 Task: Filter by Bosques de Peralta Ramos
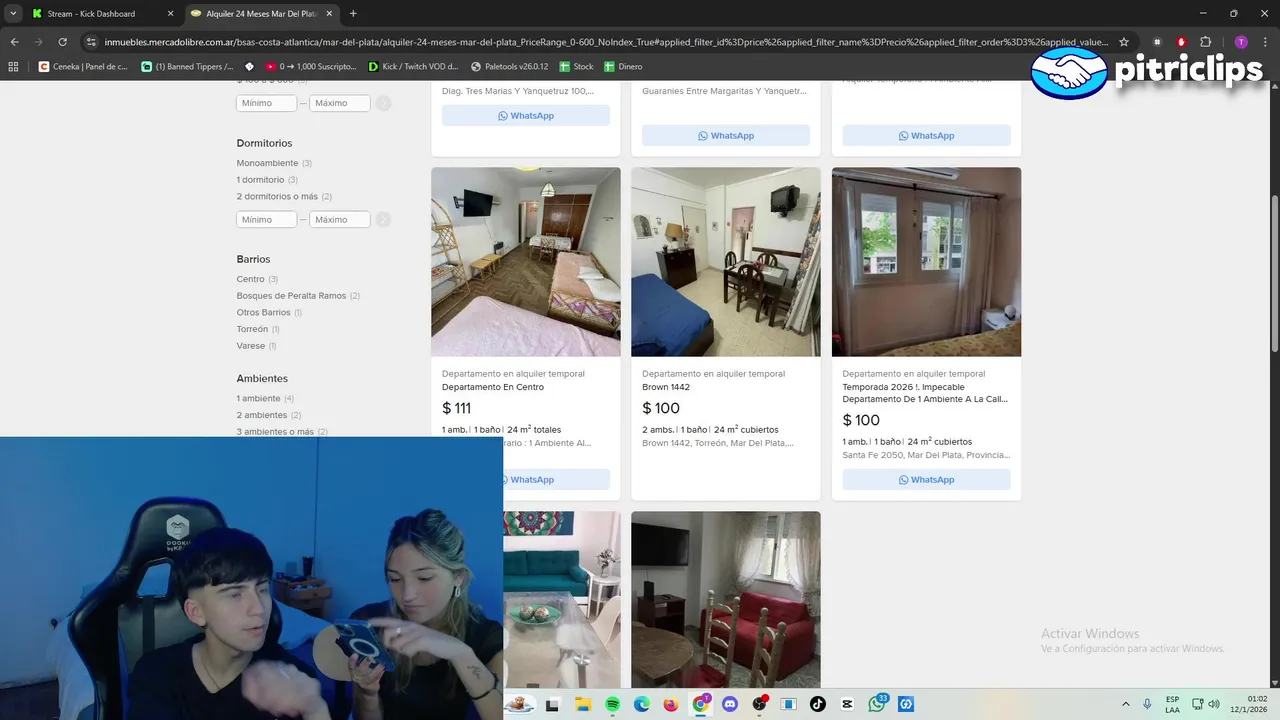coord(291,296)
